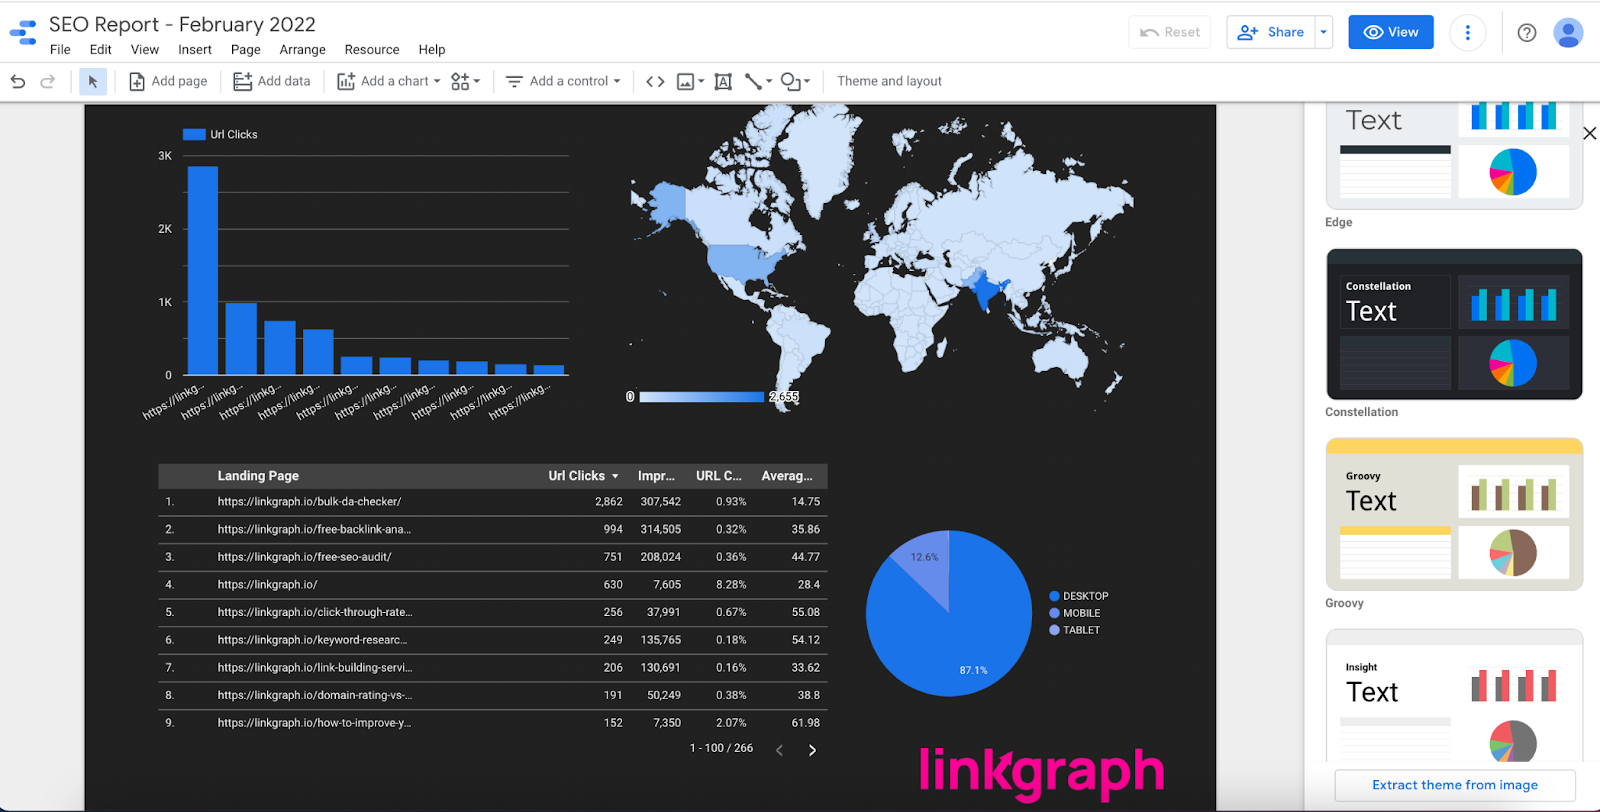Open the three-dot more options menu

click(x=1467, y=33)
